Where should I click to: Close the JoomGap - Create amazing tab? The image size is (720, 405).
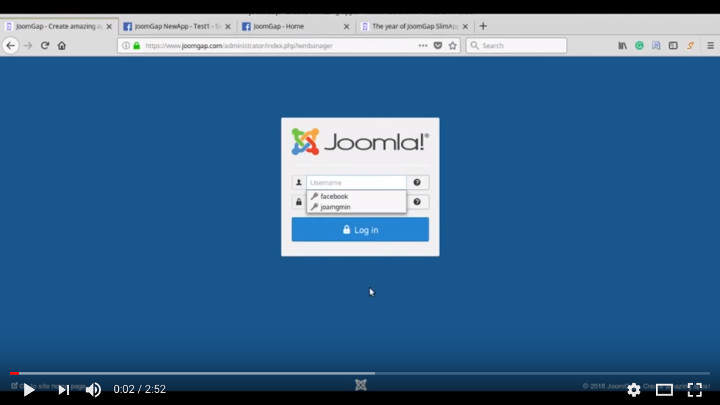pyautogui.click(x=109, y=27)
